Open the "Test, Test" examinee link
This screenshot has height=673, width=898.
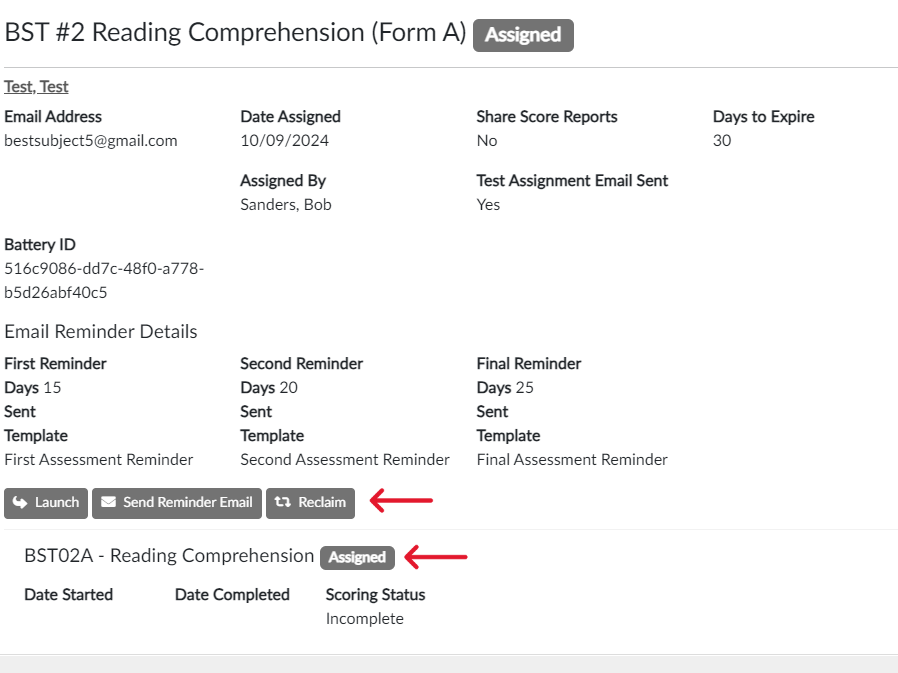coord(36,87)
